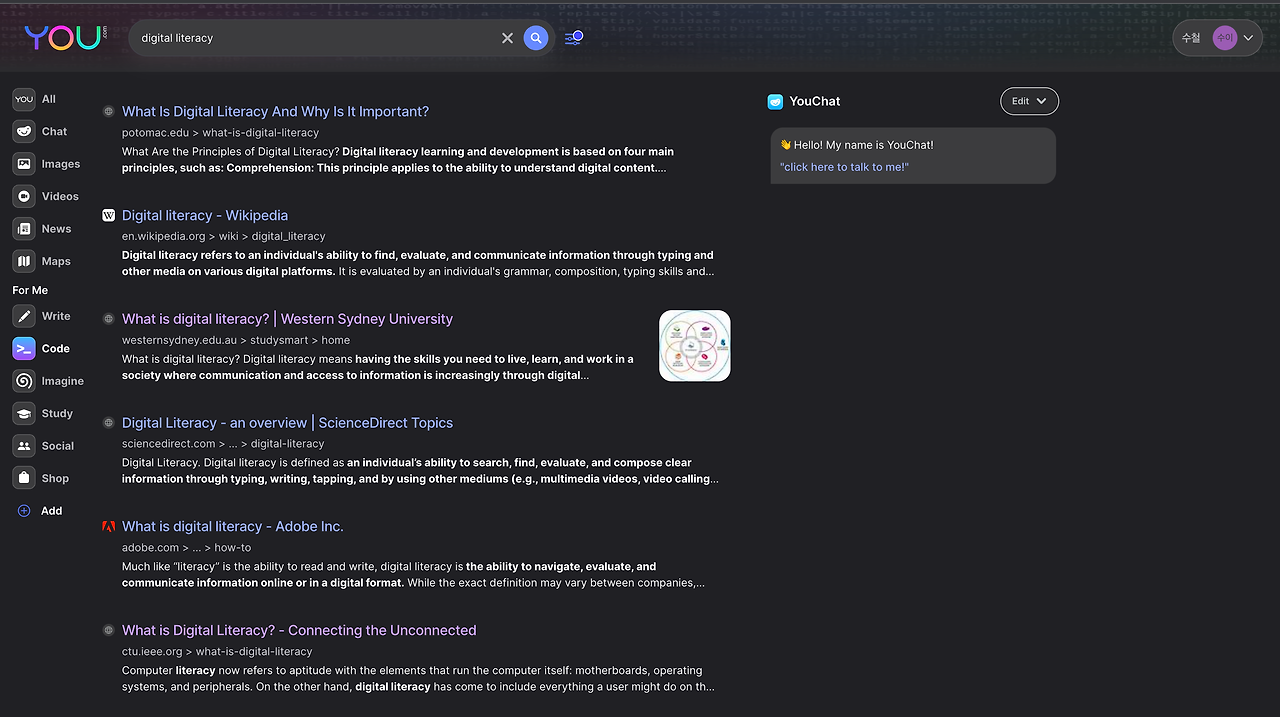Click "click here to talk to me!"
This screenshot has height=717, width=1280.
844,167
